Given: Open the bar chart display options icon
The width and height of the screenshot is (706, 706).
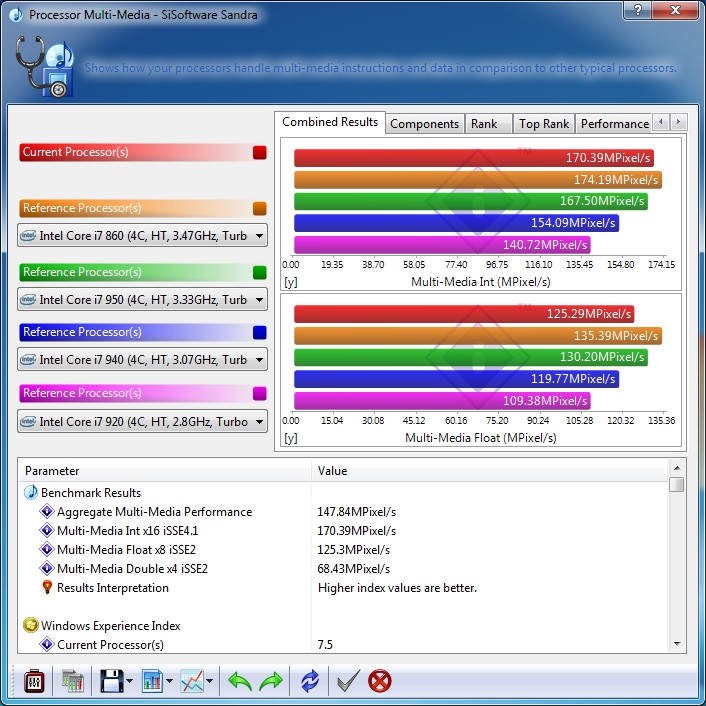Looking at the screenshot, I should [x=152, y=681].
